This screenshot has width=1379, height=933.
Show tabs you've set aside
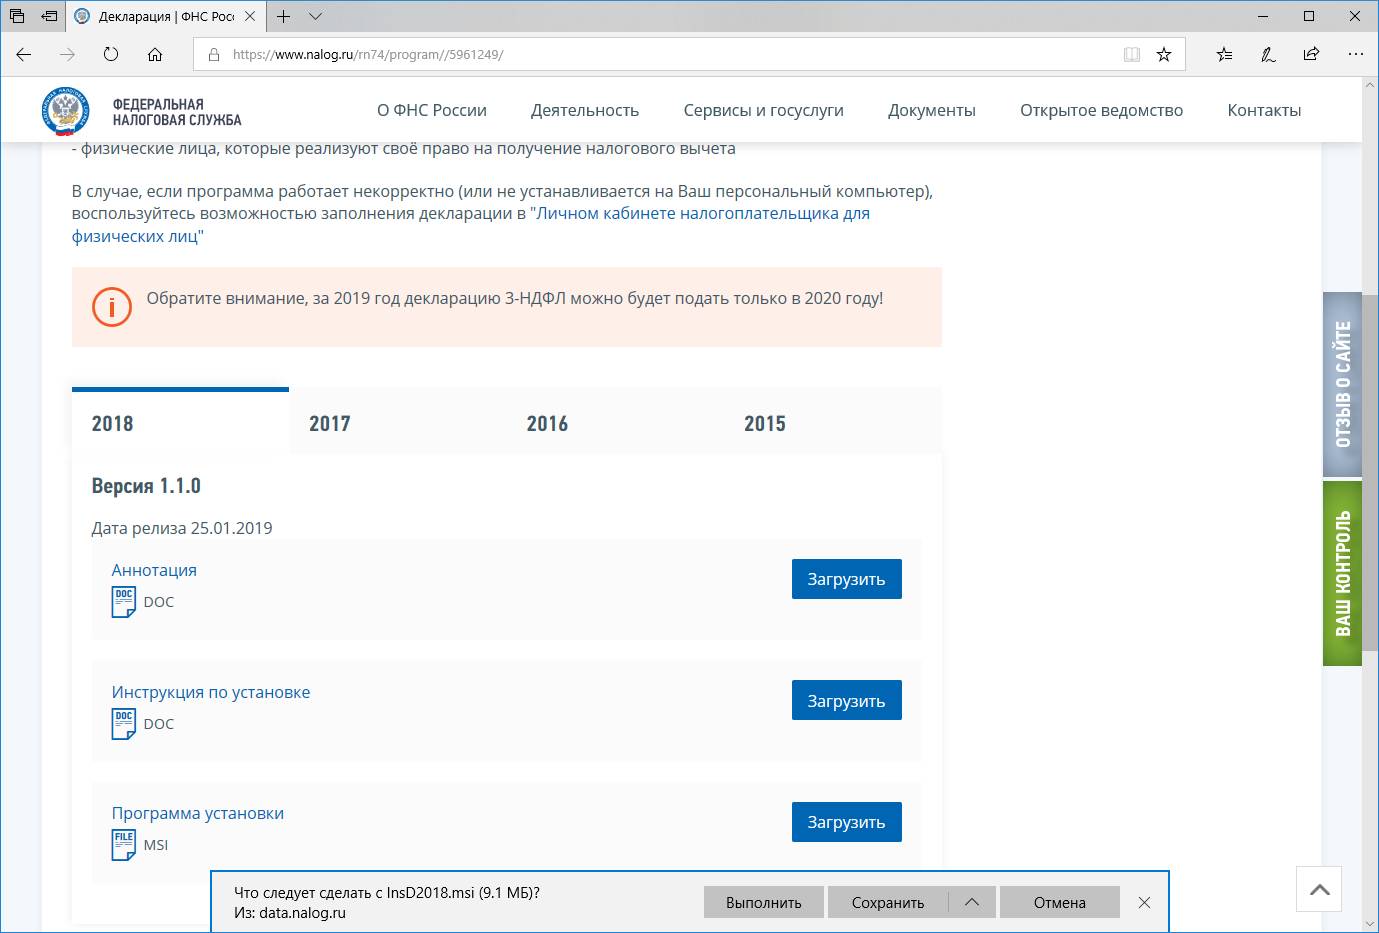pyautogui.click(x=17, y=16)
